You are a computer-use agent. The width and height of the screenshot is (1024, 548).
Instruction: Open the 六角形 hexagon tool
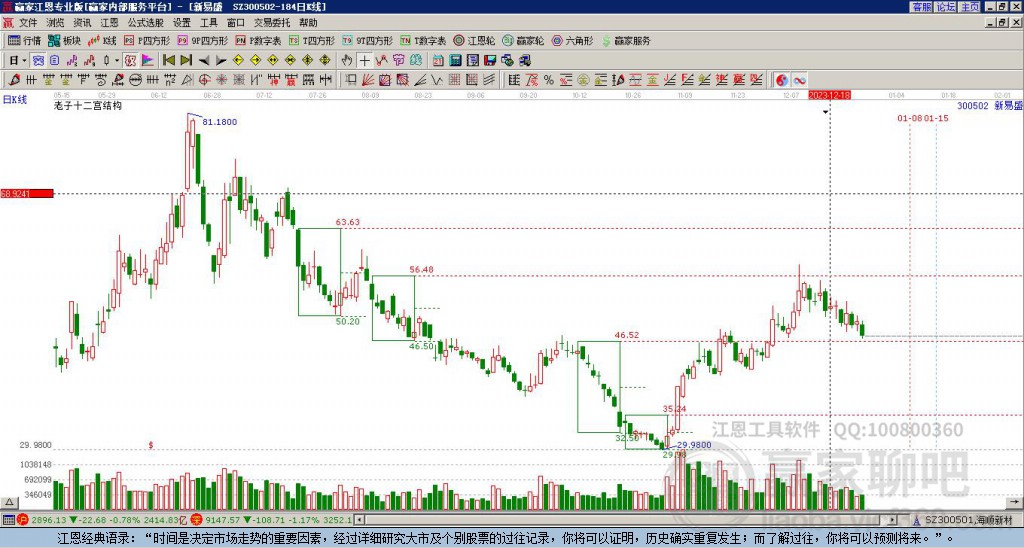572,40
